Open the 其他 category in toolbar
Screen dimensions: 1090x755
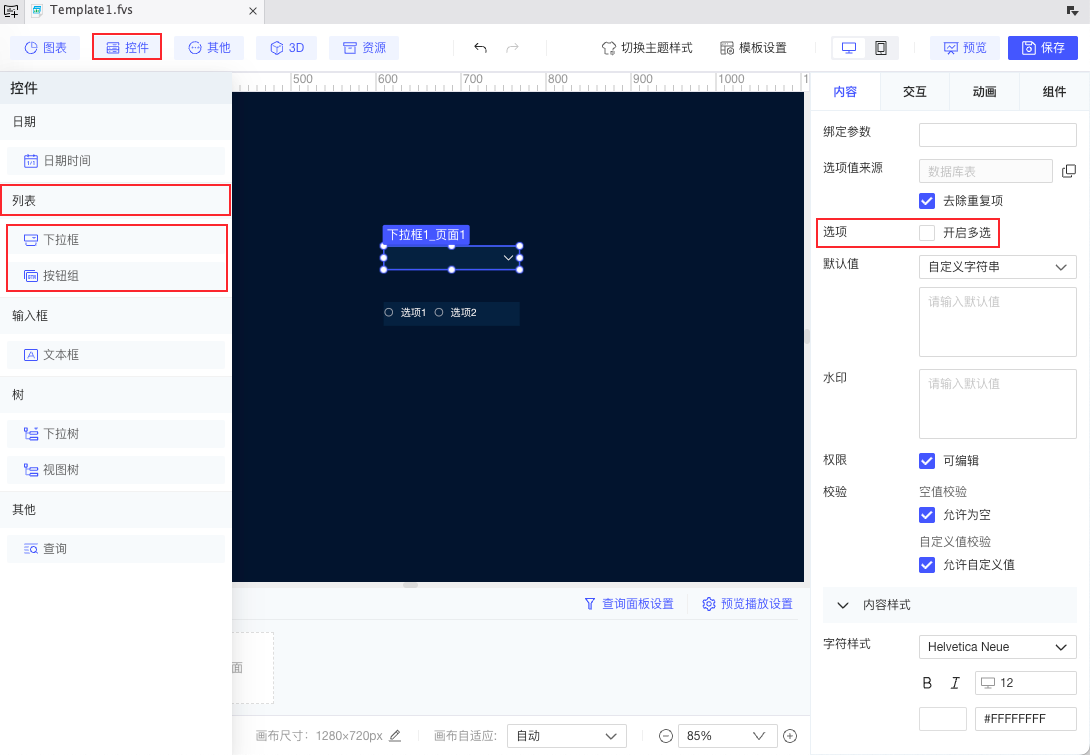(209, 47)
